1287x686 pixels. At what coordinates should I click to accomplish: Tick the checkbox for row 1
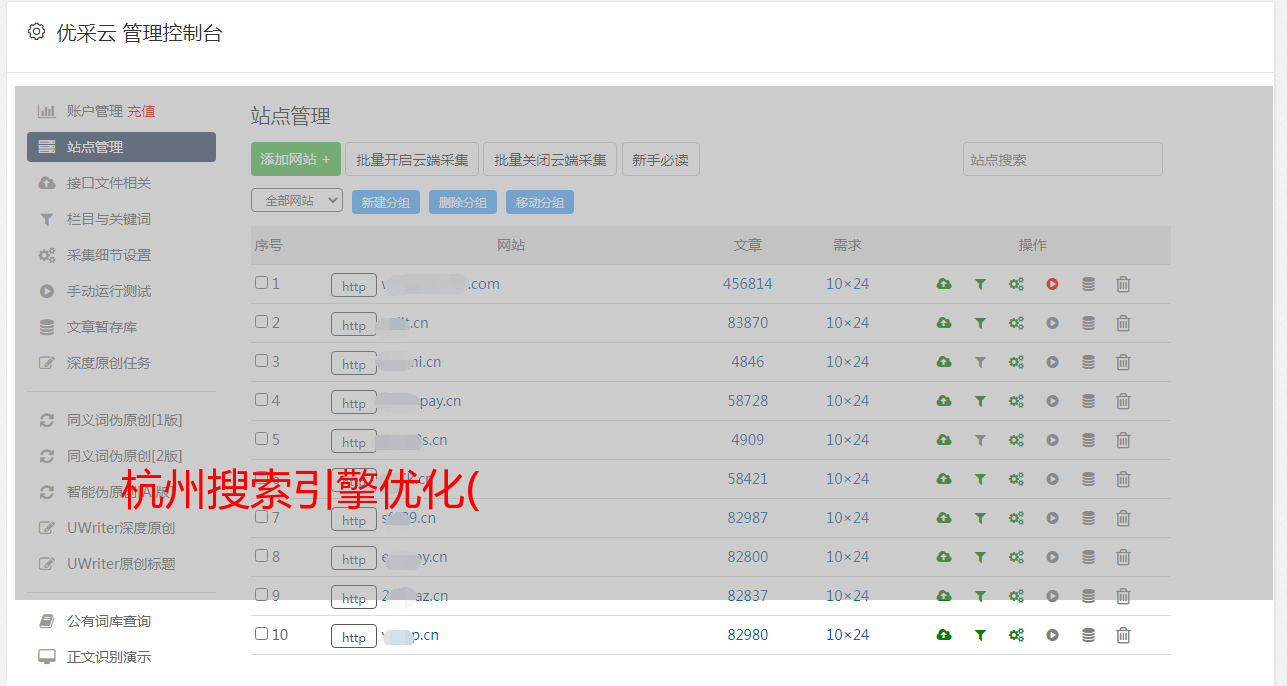click(261, 283)
